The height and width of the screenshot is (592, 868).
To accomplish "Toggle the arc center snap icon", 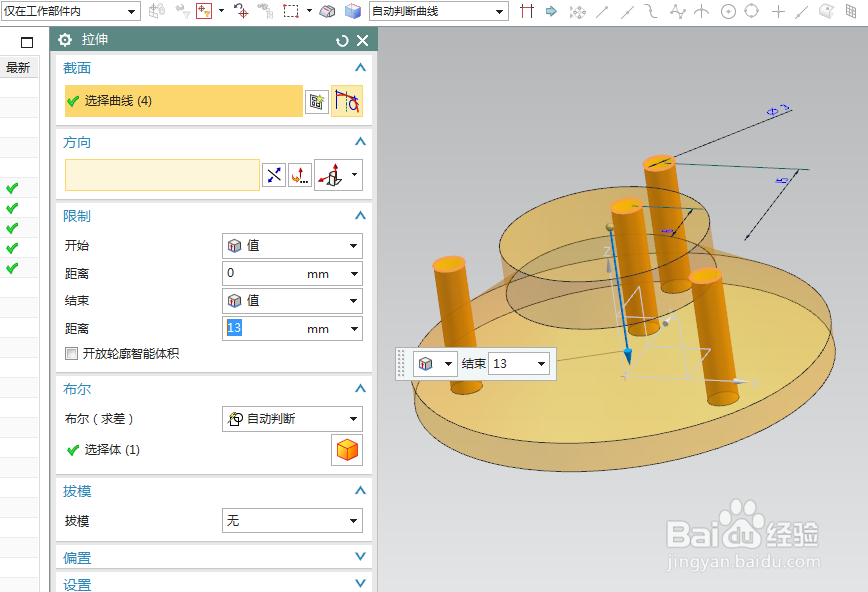I will pyautogui.click(x=728, y=11).
